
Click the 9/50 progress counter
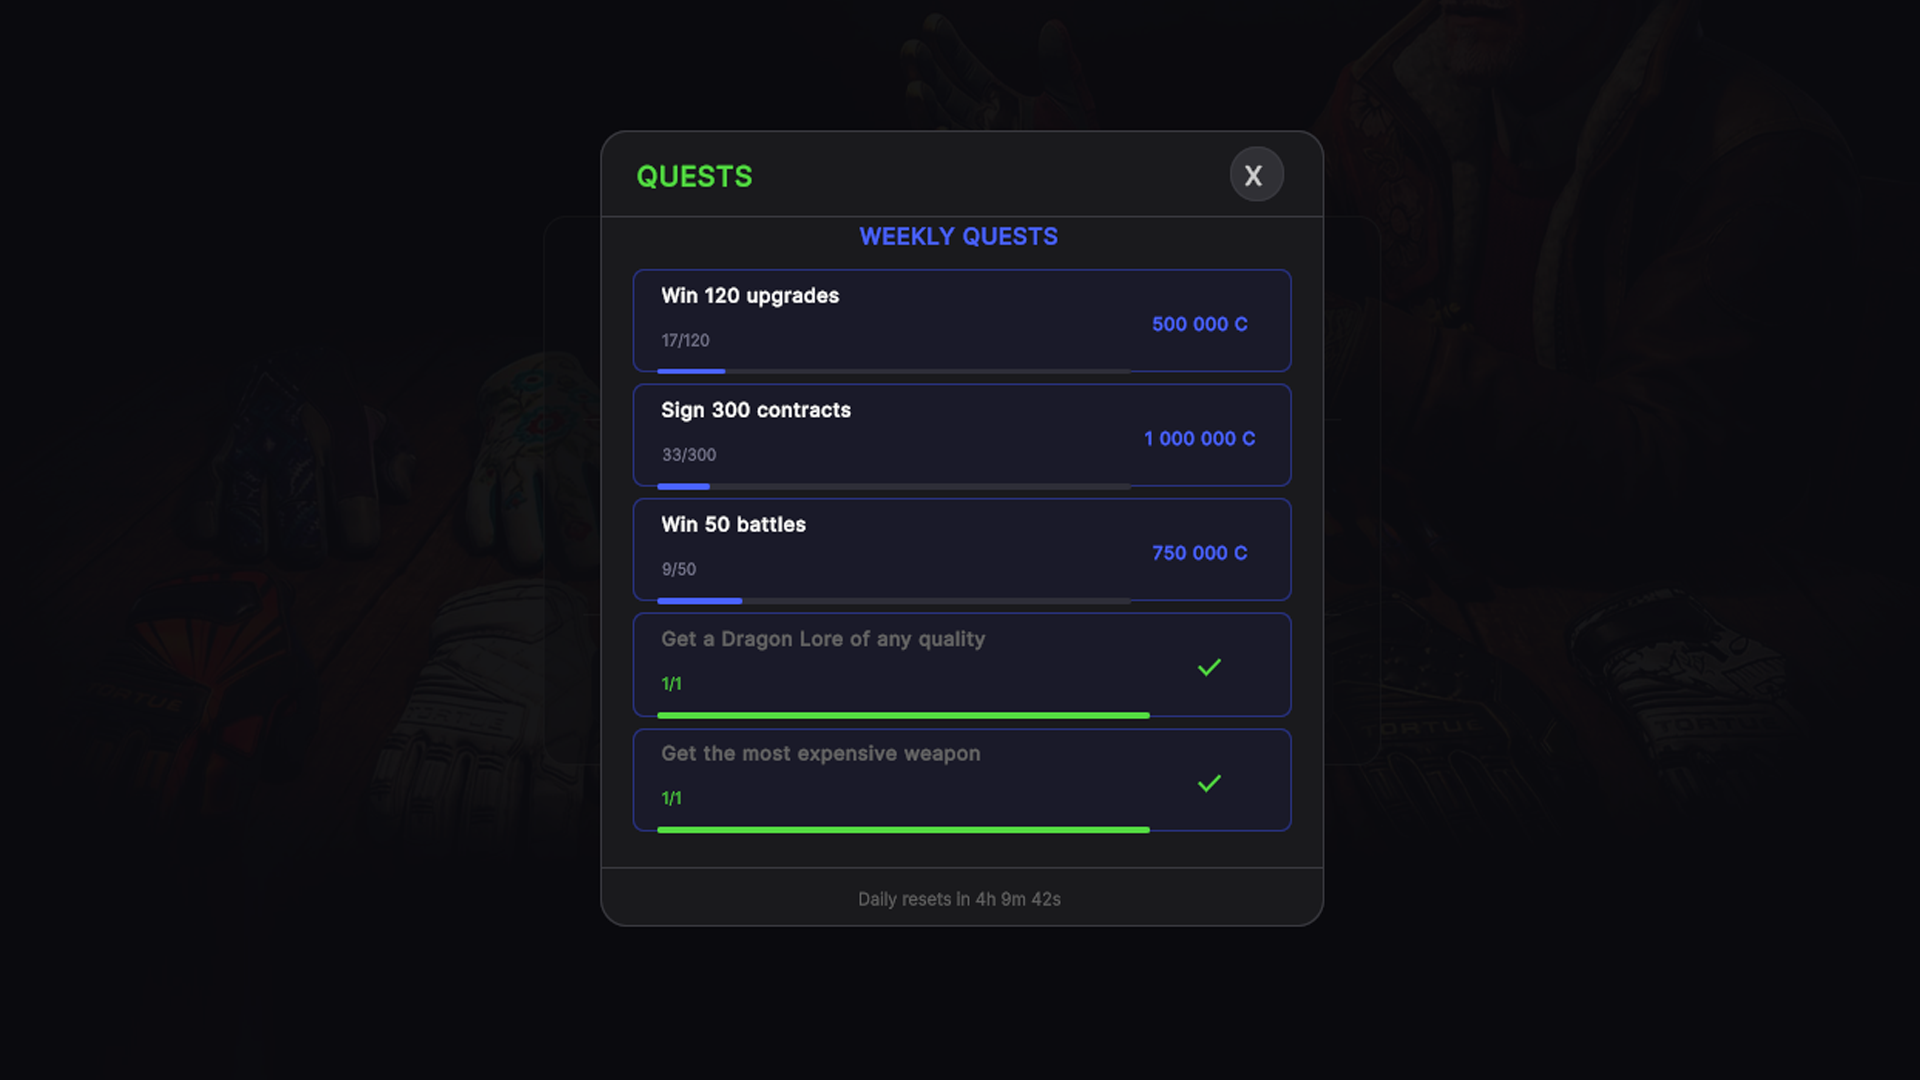click(x=677, y=569)
